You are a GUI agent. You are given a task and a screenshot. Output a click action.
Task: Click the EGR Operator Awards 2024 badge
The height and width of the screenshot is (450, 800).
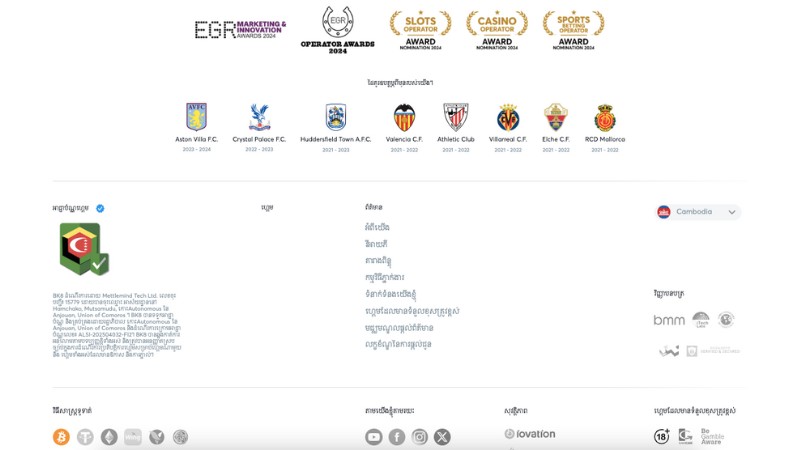[x=337, y=28]
